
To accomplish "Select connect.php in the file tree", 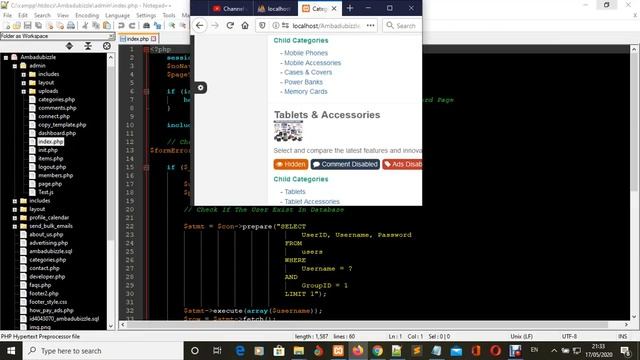I will pyautogui.click(x=54, y=116).
